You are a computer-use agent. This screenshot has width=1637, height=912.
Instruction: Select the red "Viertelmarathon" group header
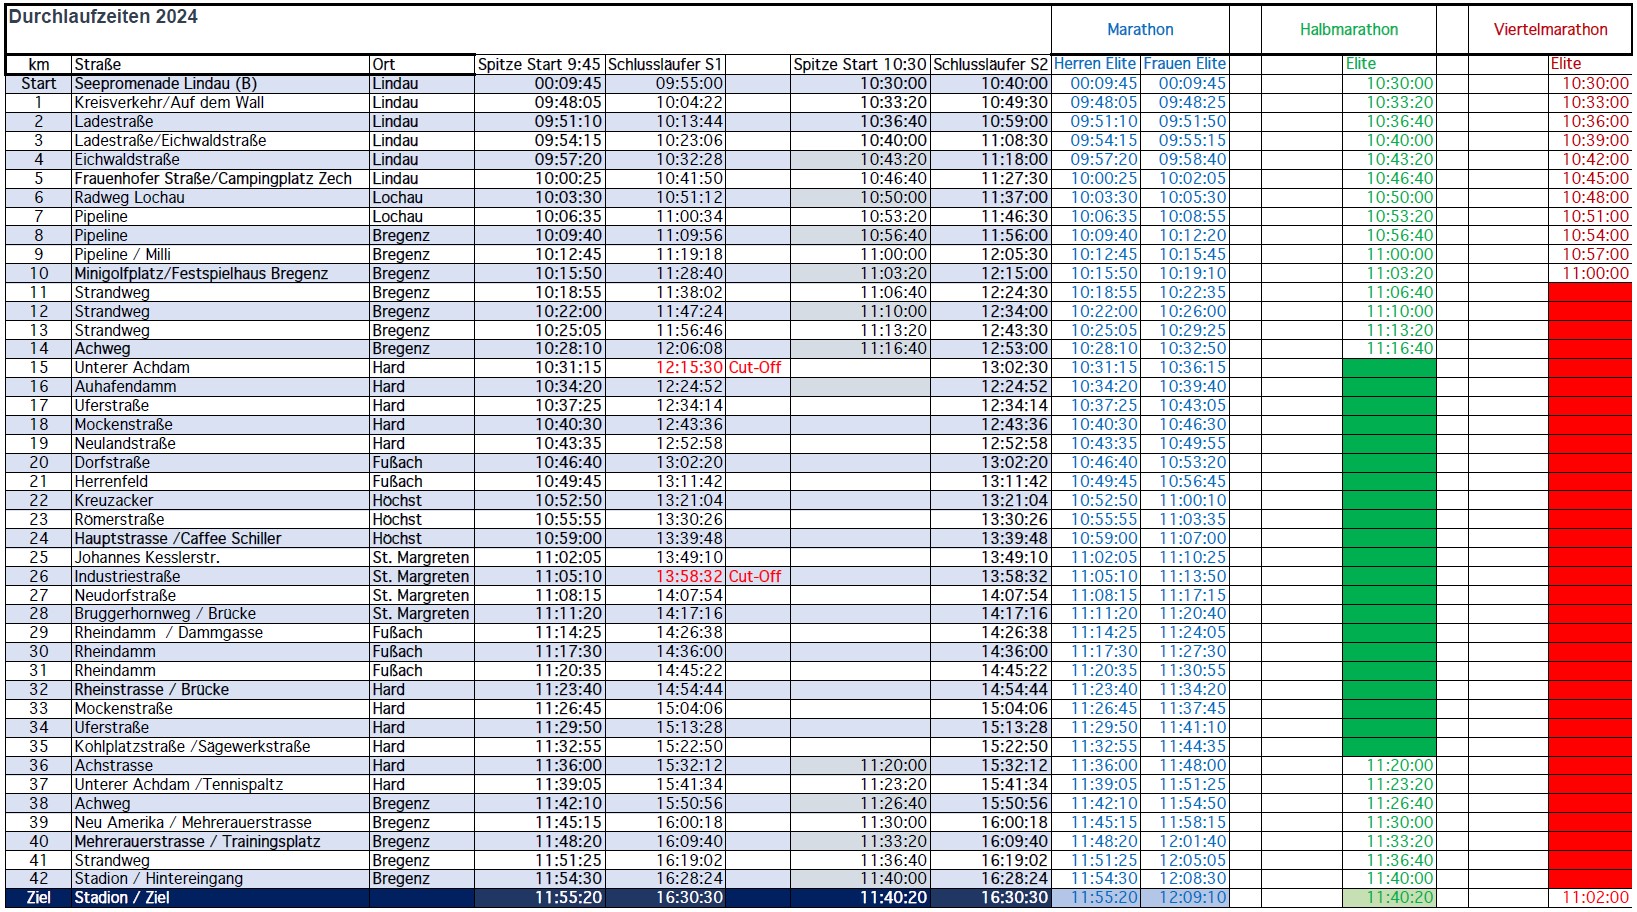tap(1550, 30)
